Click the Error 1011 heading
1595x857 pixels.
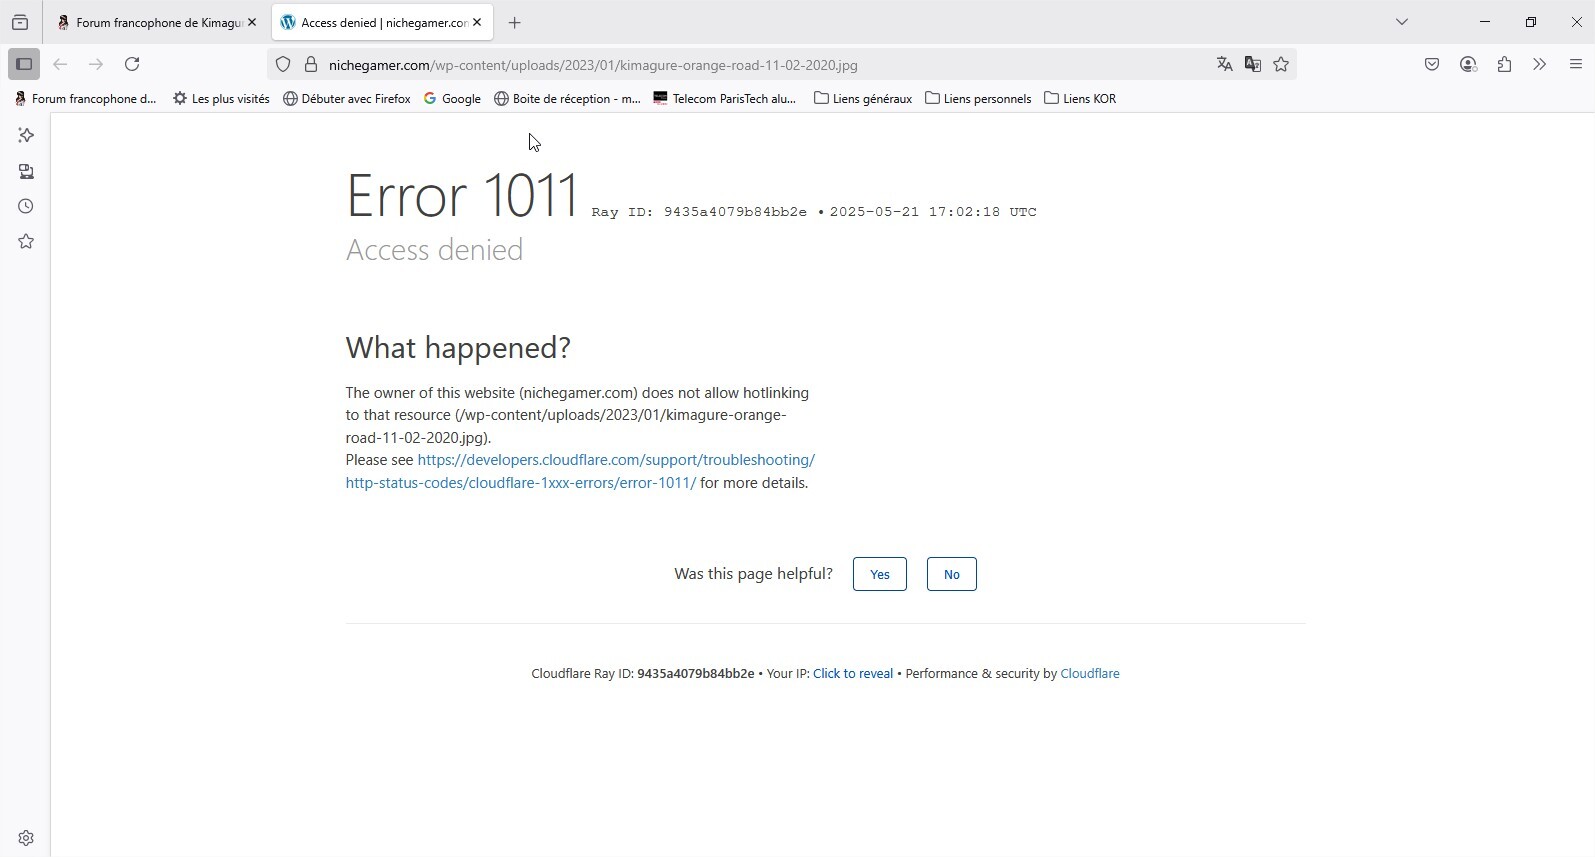pyautogui.click(x=462, y=194)
